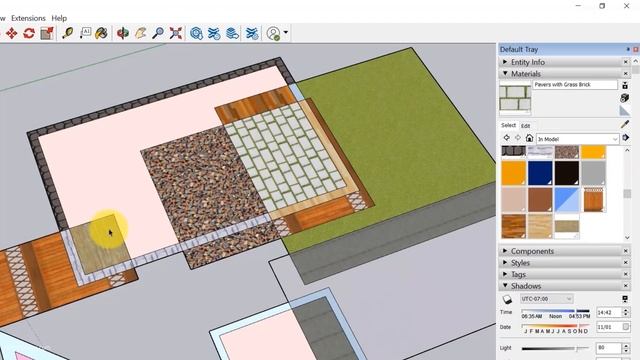Pick the Sample Paint eyedropper
This screenshot has height=360, width=640.
coord(624,125)
